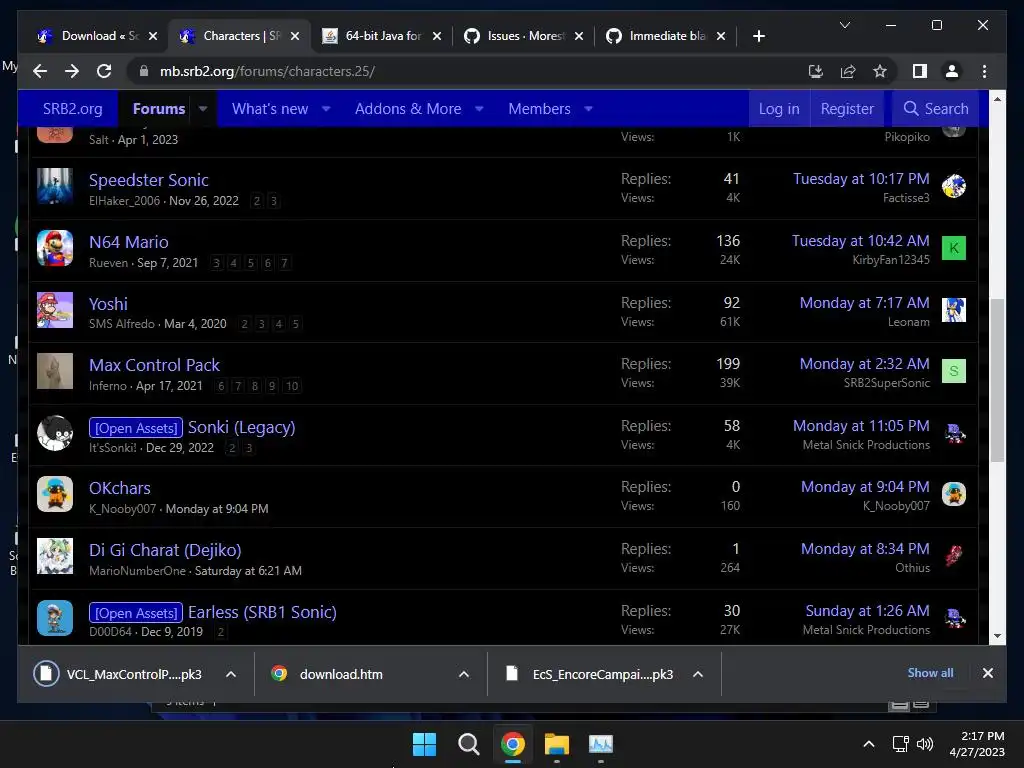Open the Speedster Sonic thread
This screenshot has height=768, width=1024.
click(x=149, y=180)
